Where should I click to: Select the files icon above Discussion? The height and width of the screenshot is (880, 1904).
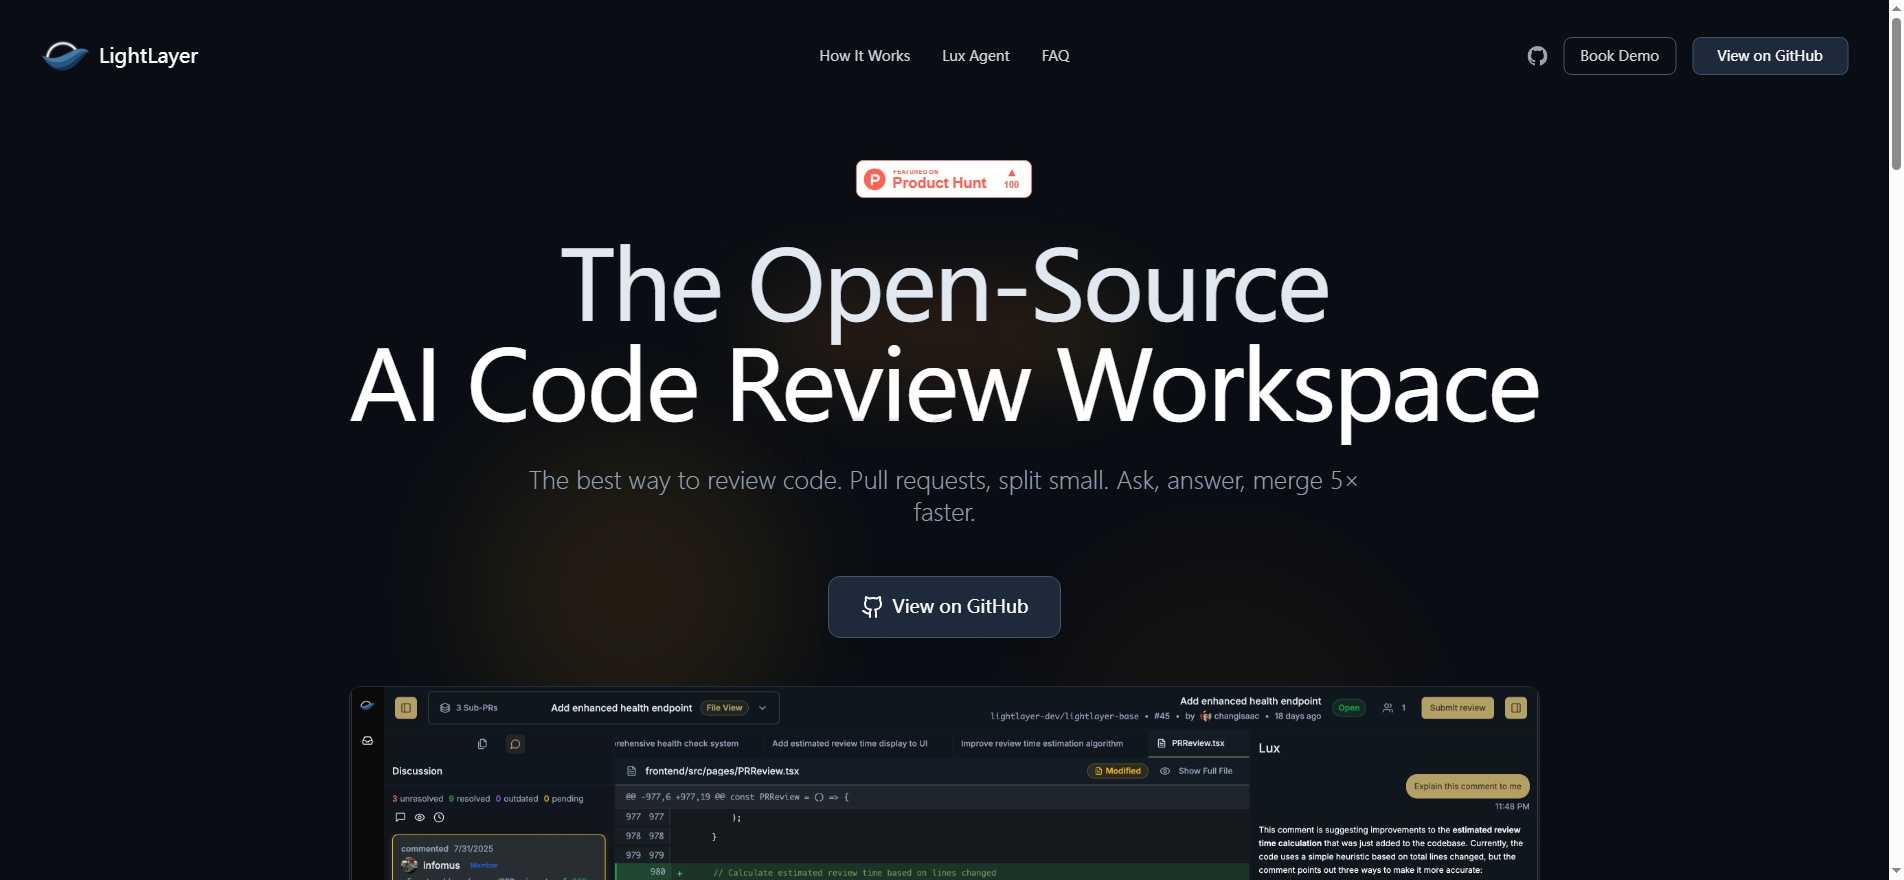482,744
